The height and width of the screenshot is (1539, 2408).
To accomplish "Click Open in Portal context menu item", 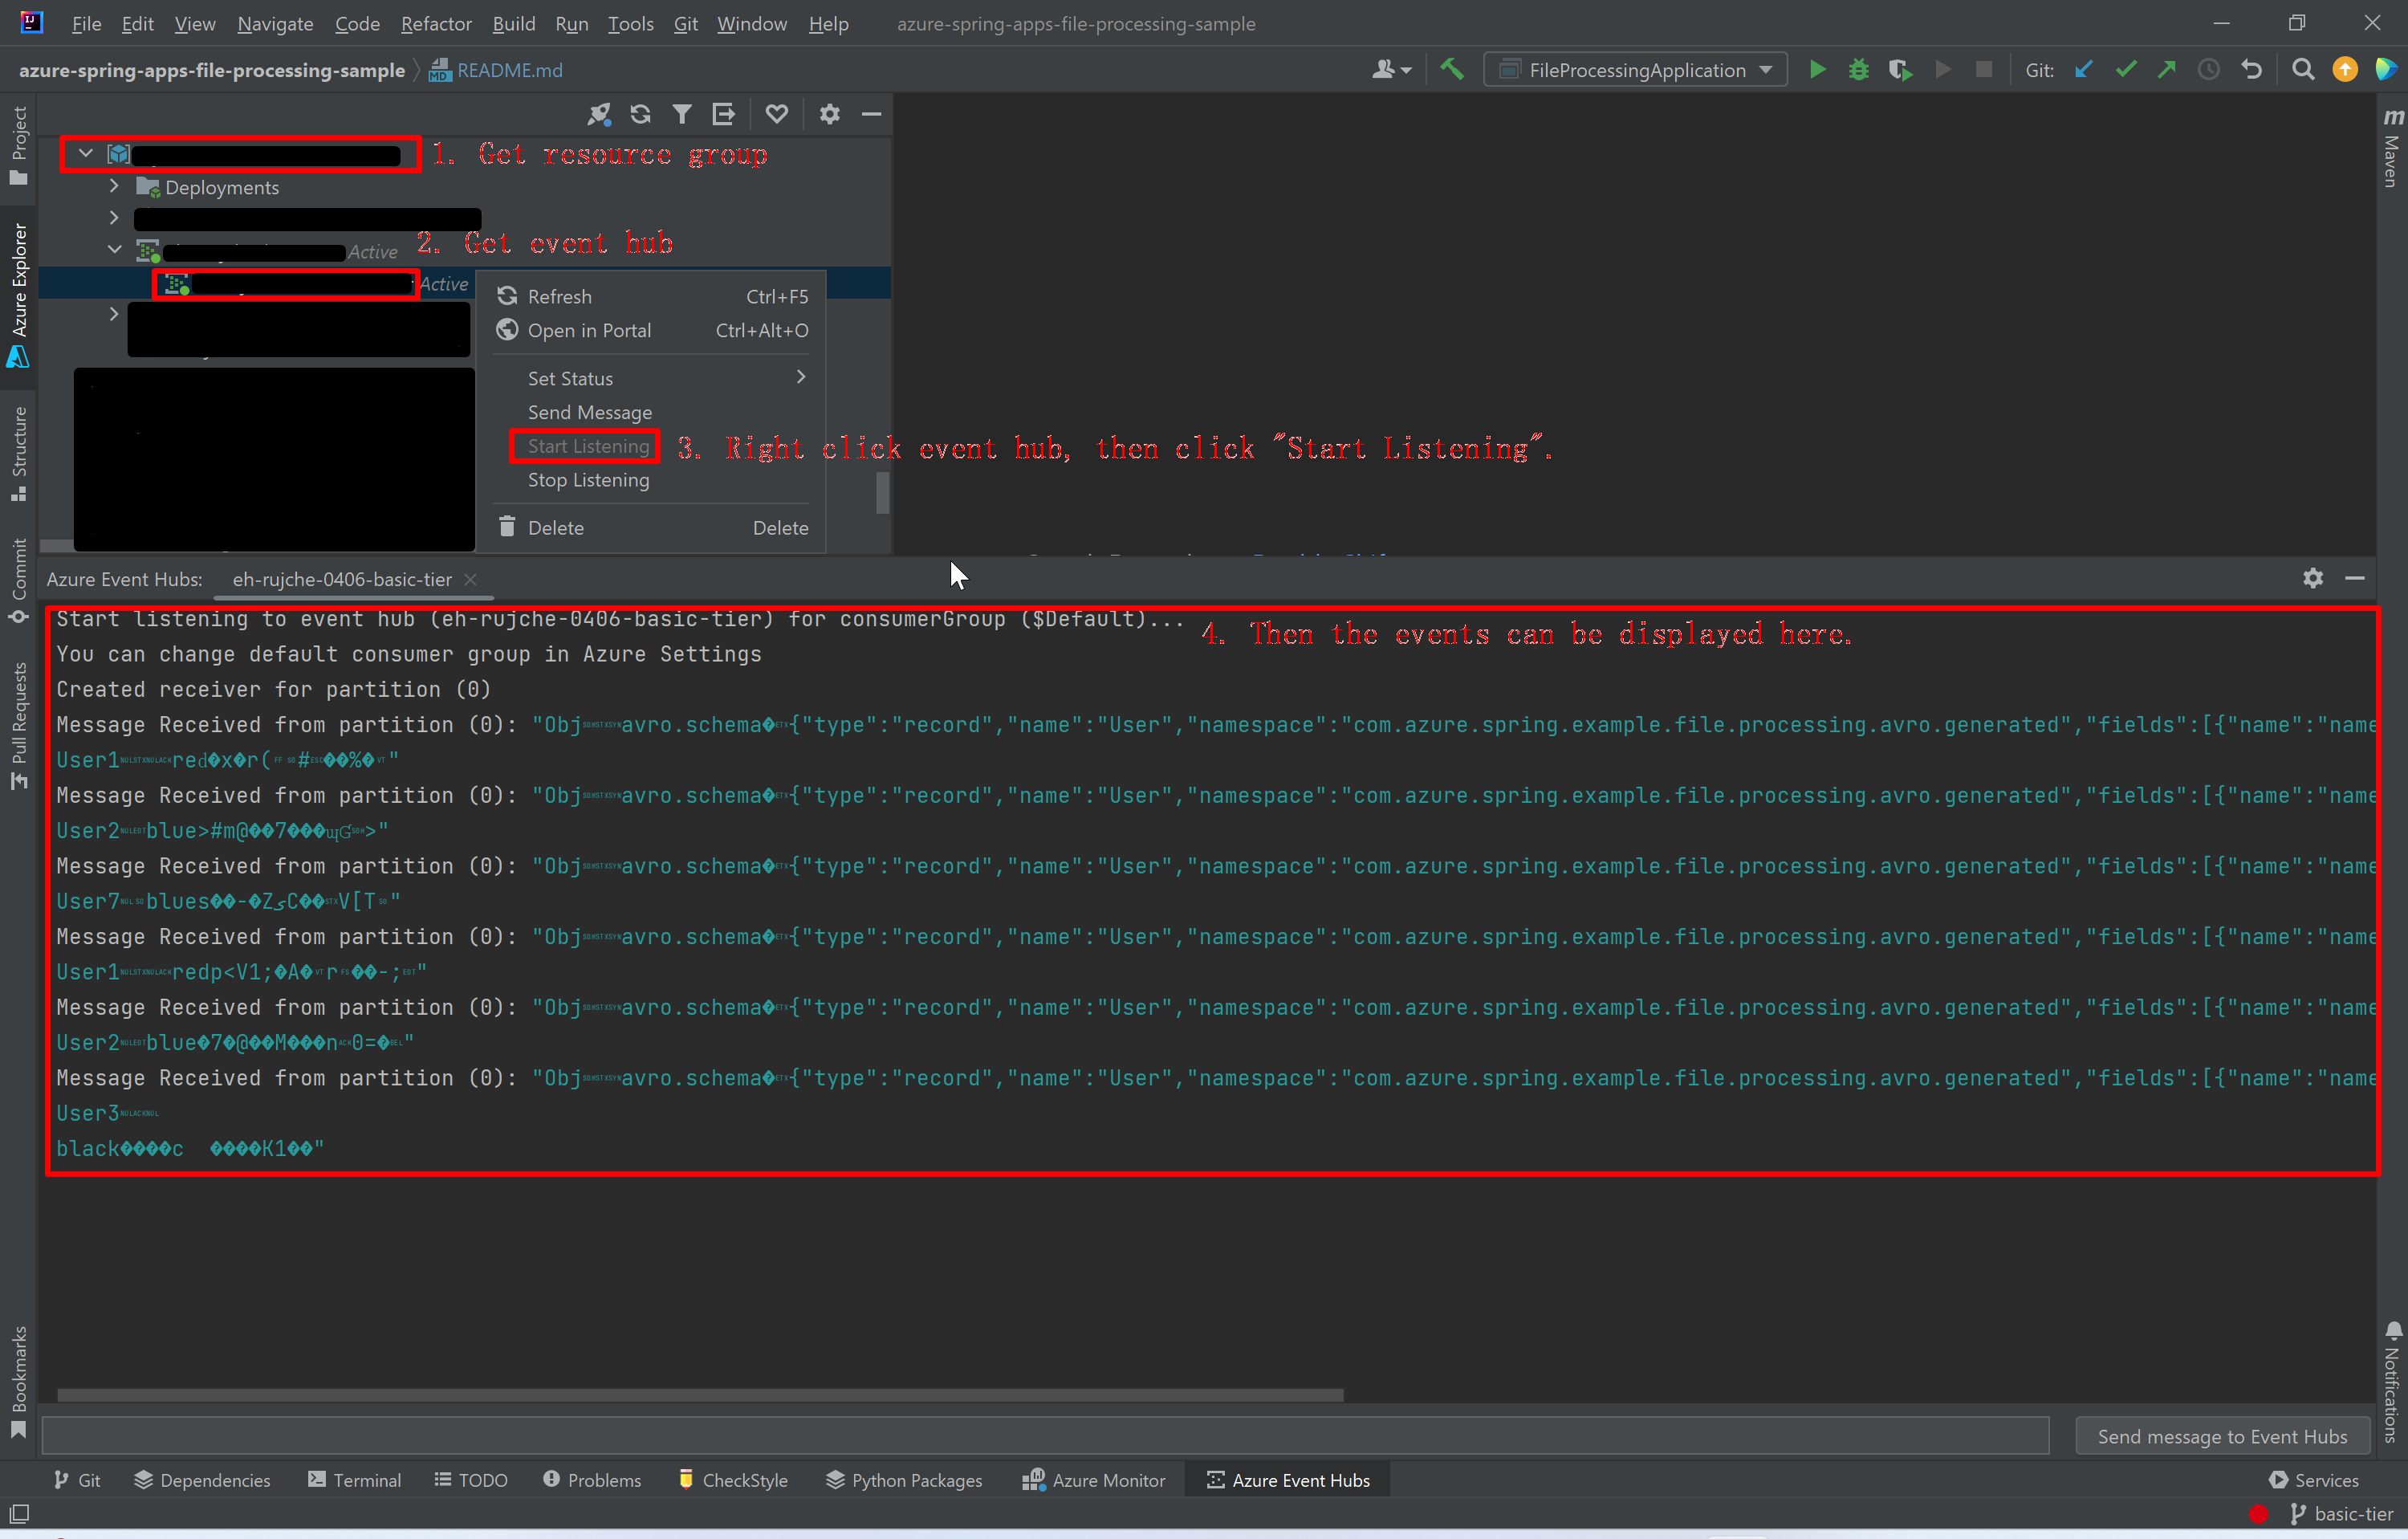I will pyautogui.click(x=588, y=330).
